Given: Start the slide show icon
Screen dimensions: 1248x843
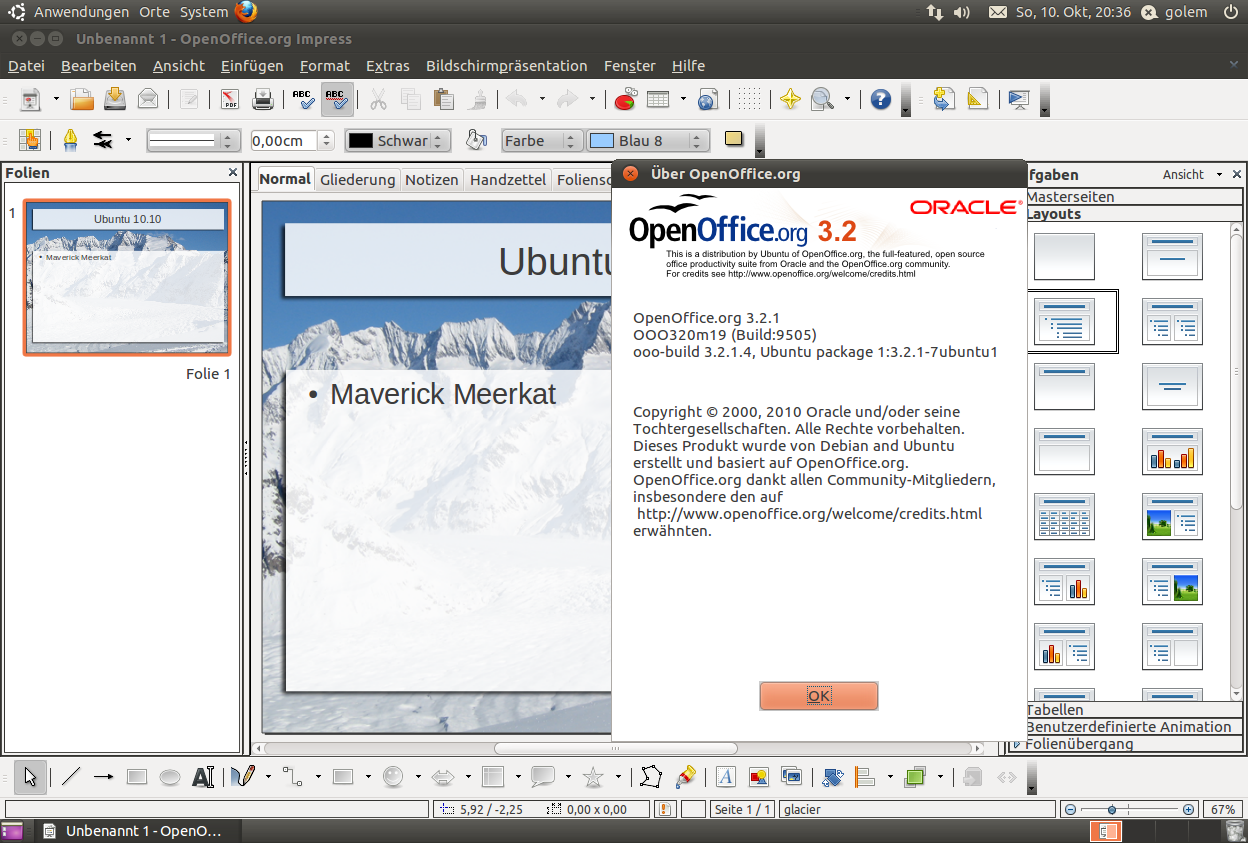Looking at the screenshot, I should pyautogui.click(x=1018, y=99).
